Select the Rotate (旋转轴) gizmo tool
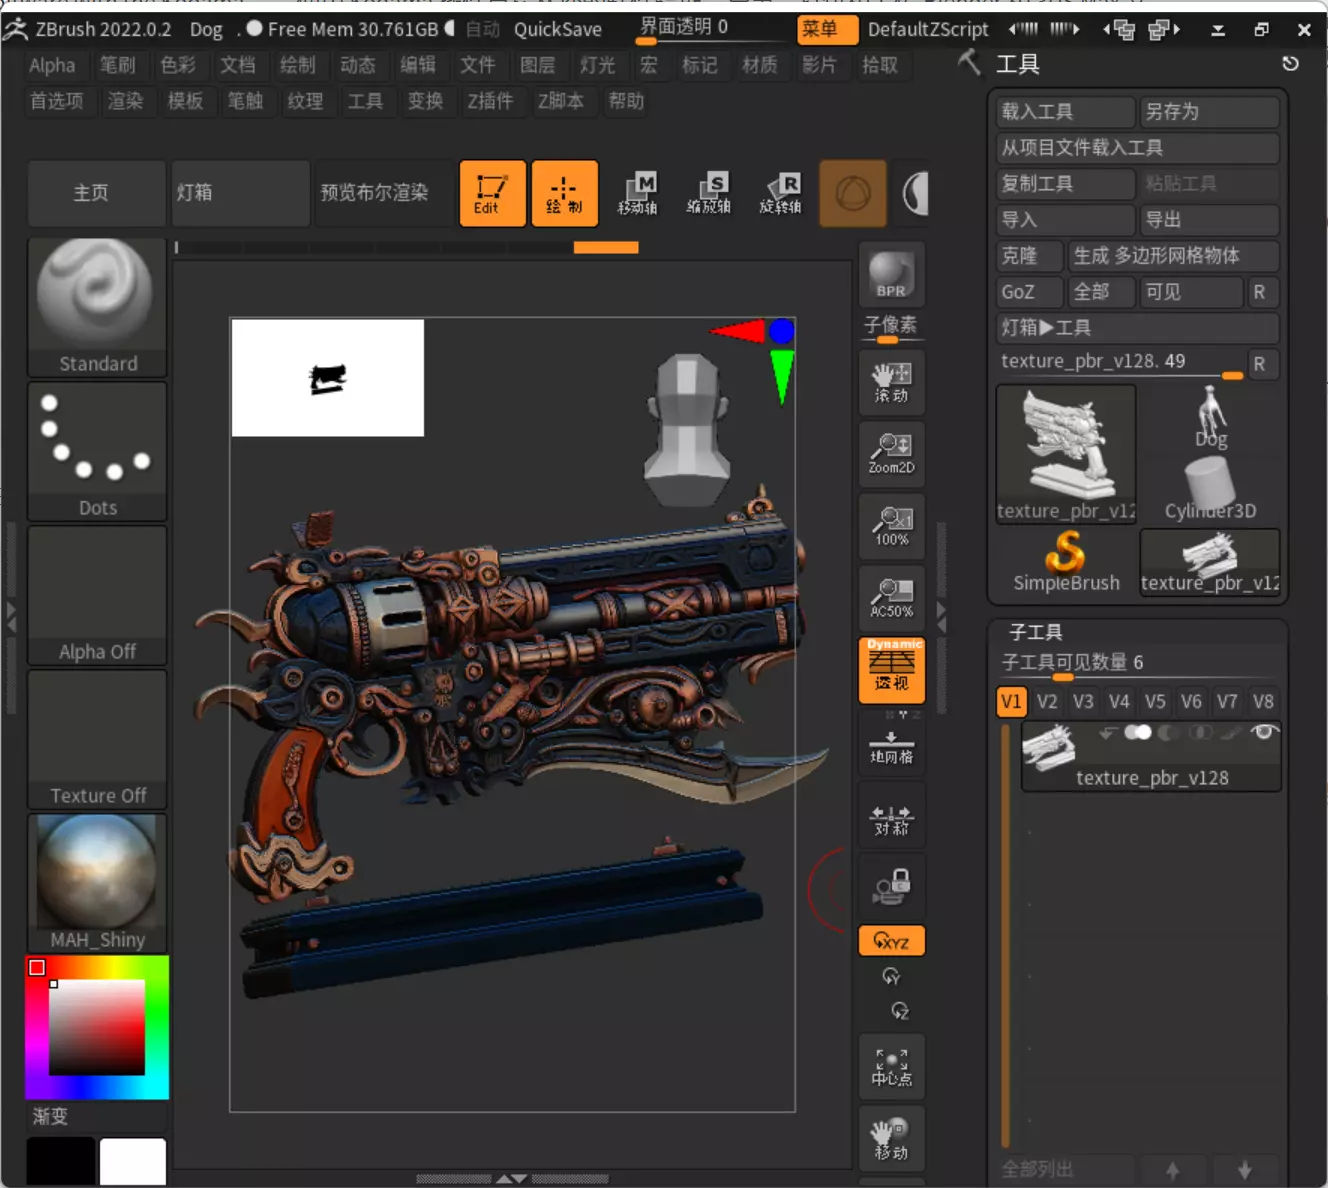The image size is (1328, 1188). point(781,193)
